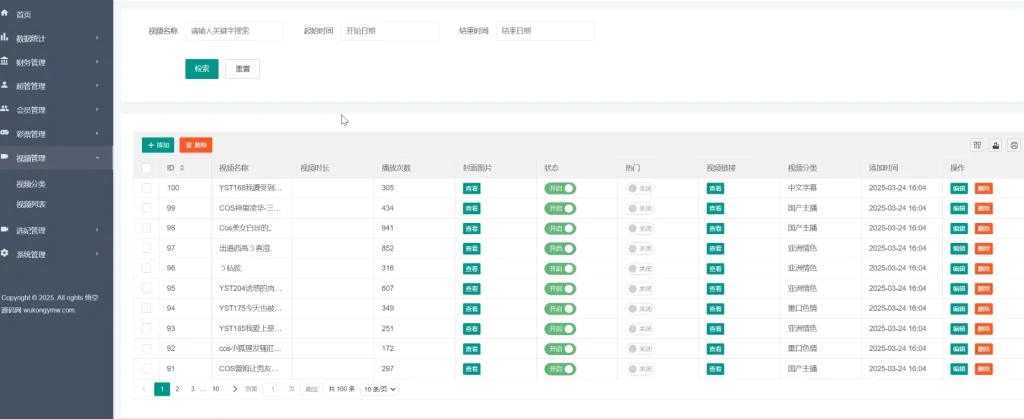Click the bar chart icon for 数据统计
The height and width of the screenshot is (419, 1024).
coord(6,38)
